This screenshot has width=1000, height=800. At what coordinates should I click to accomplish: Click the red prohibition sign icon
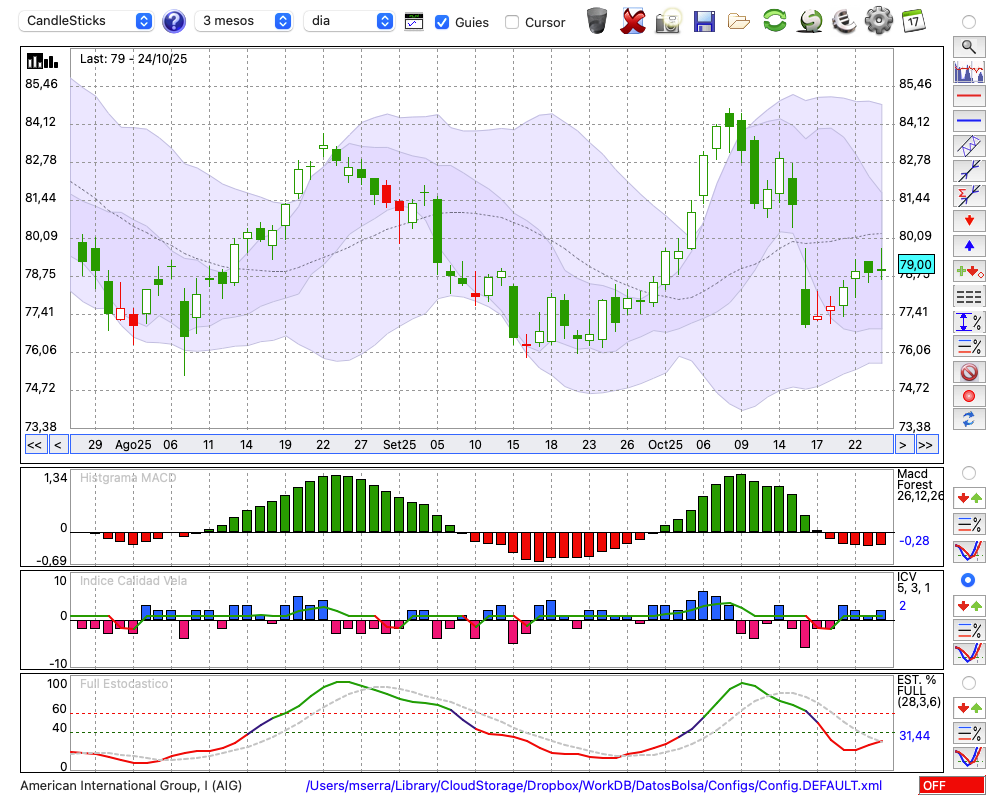(969, 372)
